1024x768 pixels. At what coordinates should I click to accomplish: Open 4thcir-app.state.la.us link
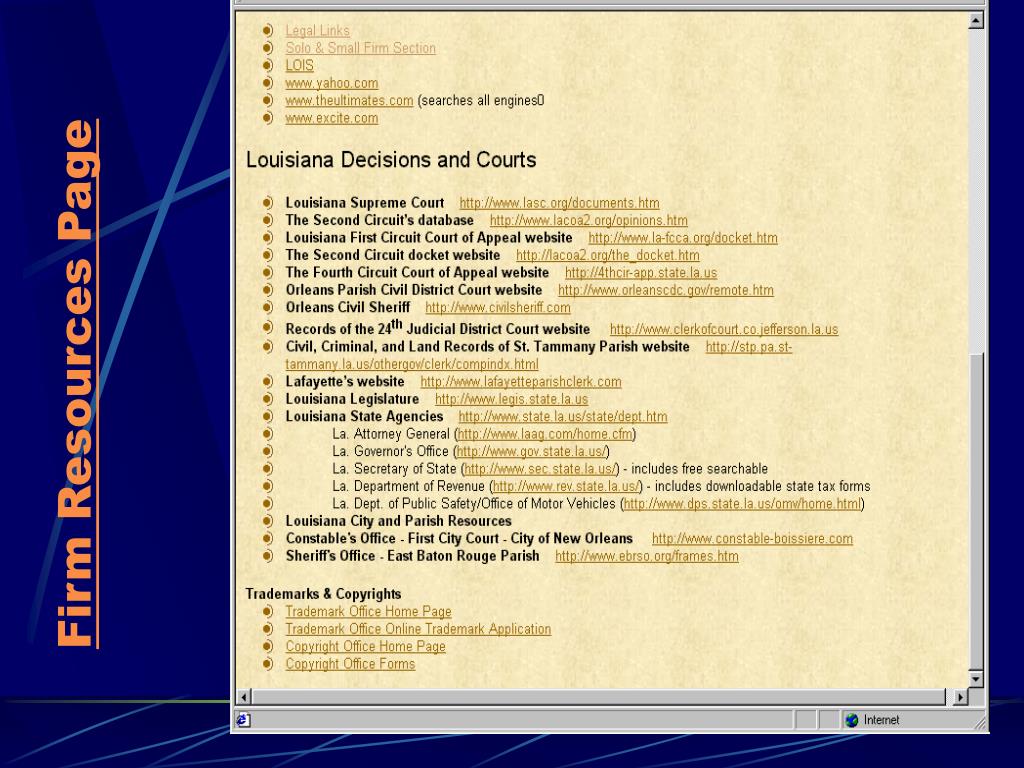(641, 273)
